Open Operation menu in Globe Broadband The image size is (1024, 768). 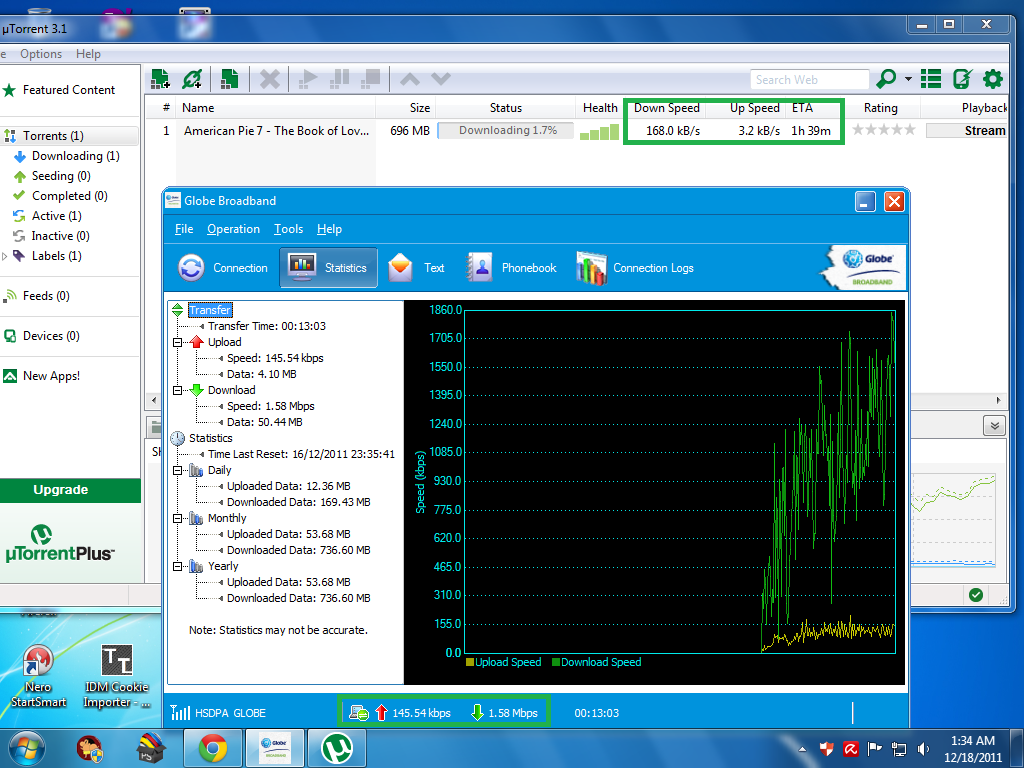(233, 229)
